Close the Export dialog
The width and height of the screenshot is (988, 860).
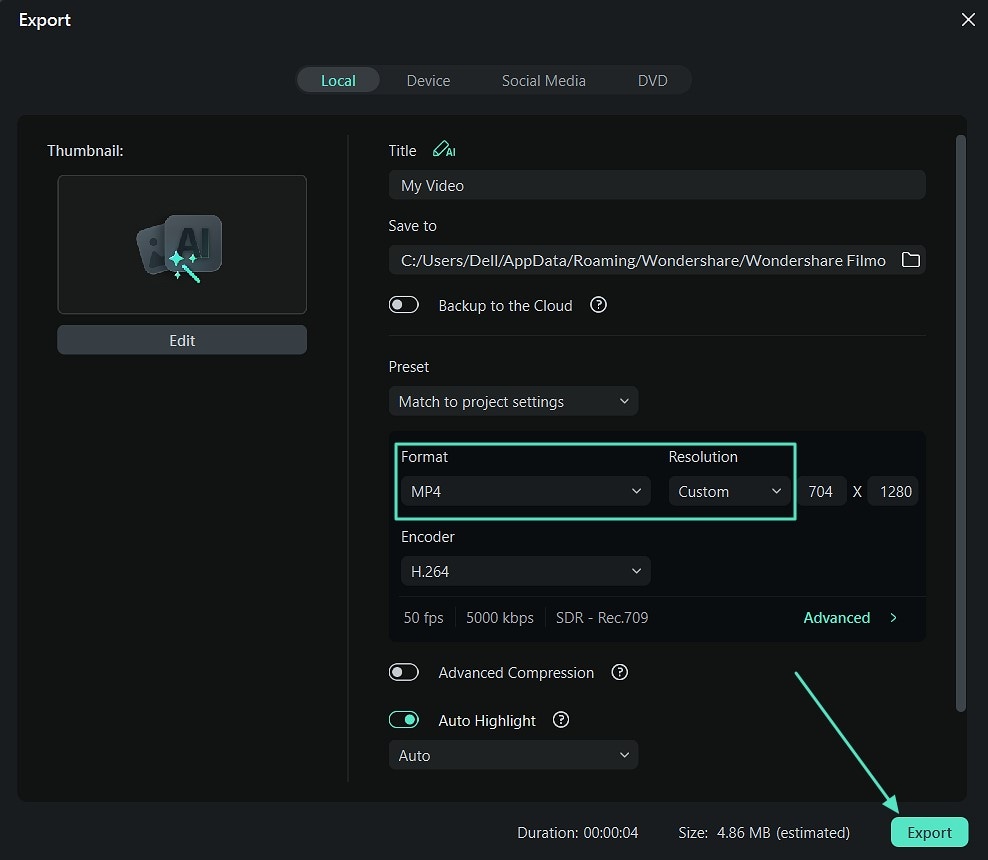[967, 20]
